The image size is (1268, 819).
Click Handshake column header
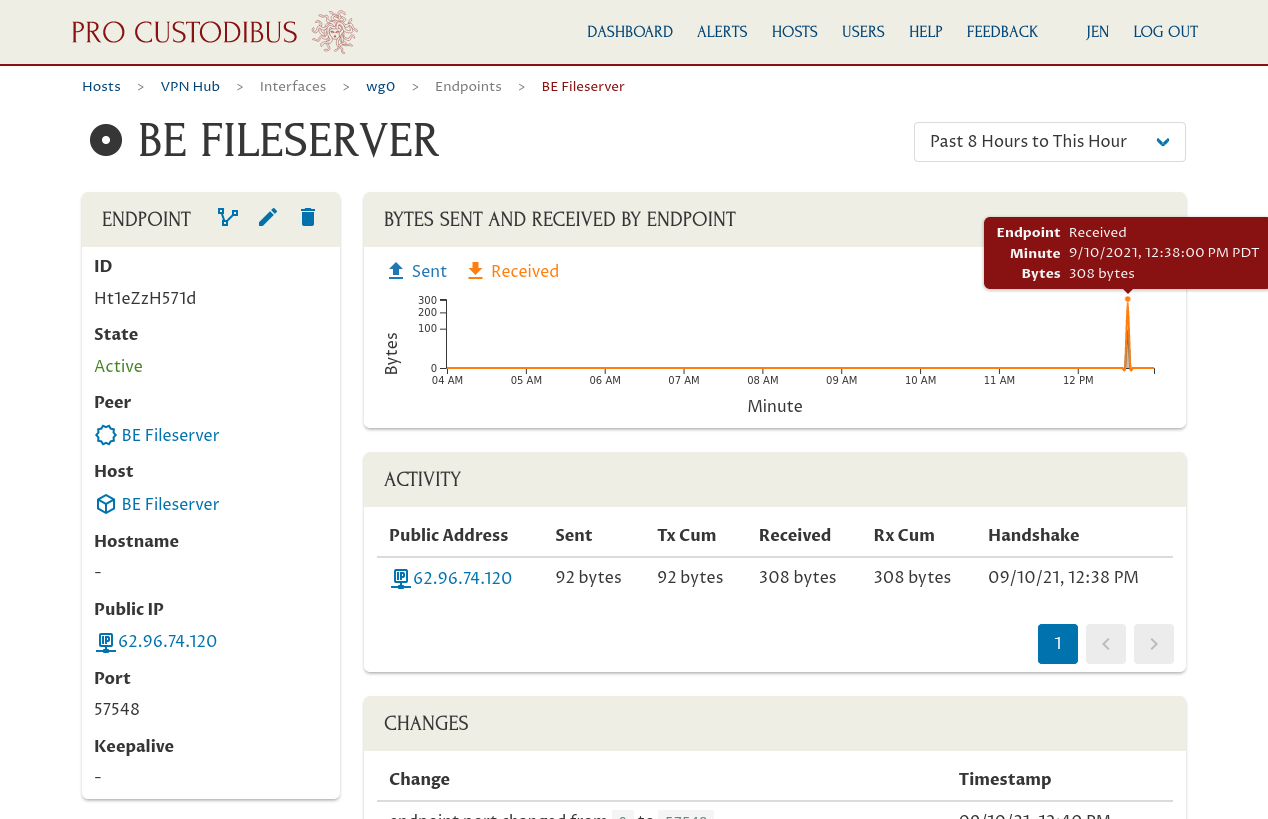click(1033, 535)
